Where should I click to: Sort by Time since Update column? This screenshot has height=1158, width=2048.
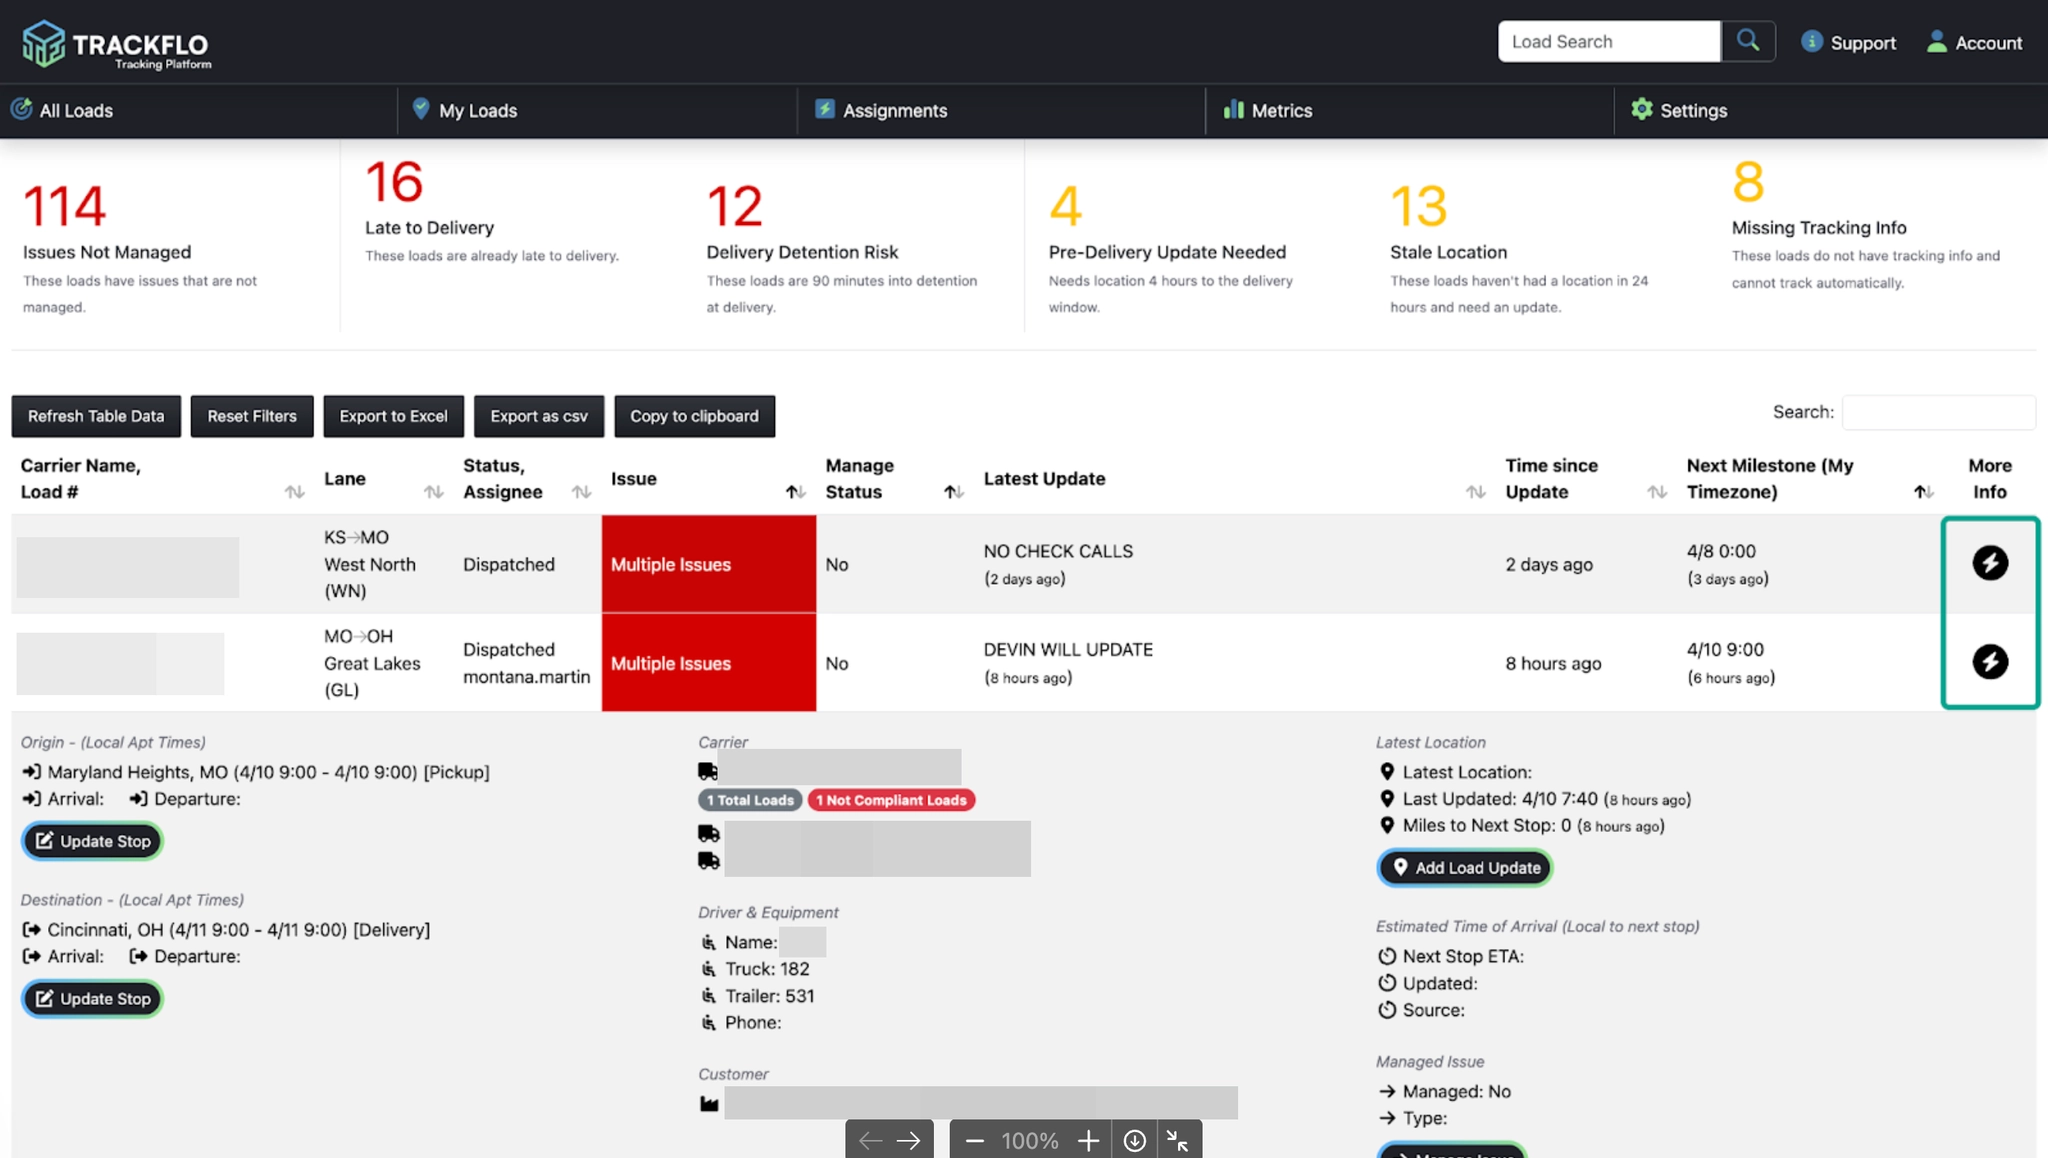[1657, 491]
